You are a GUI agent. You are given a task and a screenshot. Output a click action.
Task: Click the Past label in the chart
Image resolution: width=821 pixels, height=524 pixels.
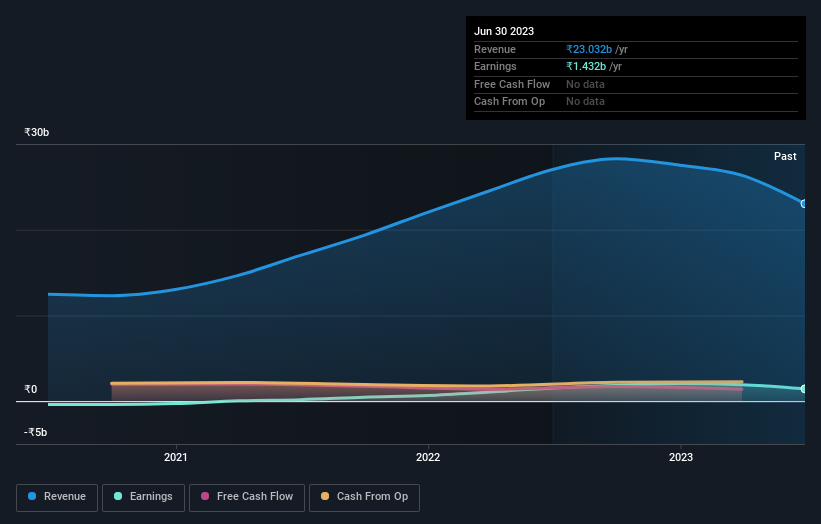click(785, 156)
